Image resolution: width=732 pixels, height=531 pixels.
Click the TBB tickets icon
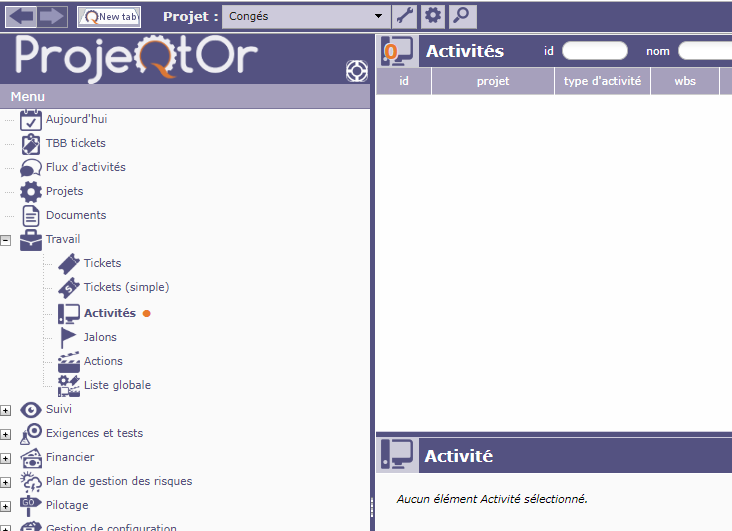click(31, 144)
